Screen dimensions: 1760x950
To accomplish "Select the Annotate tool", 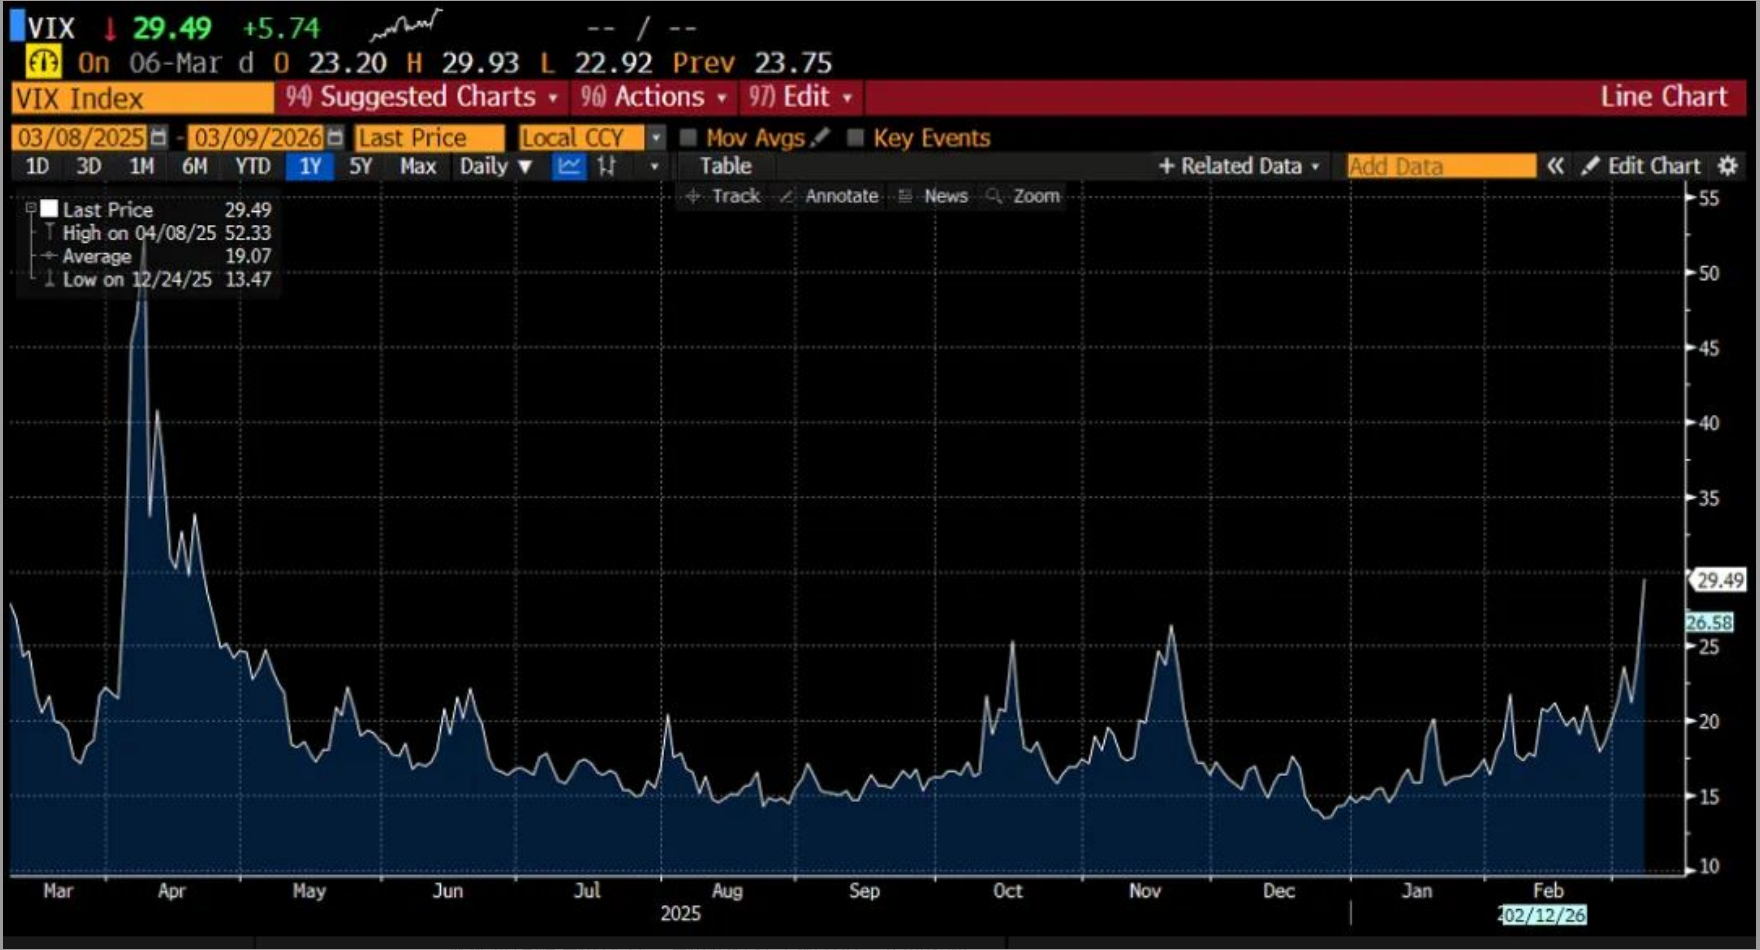I will click(x=829, y=196).
